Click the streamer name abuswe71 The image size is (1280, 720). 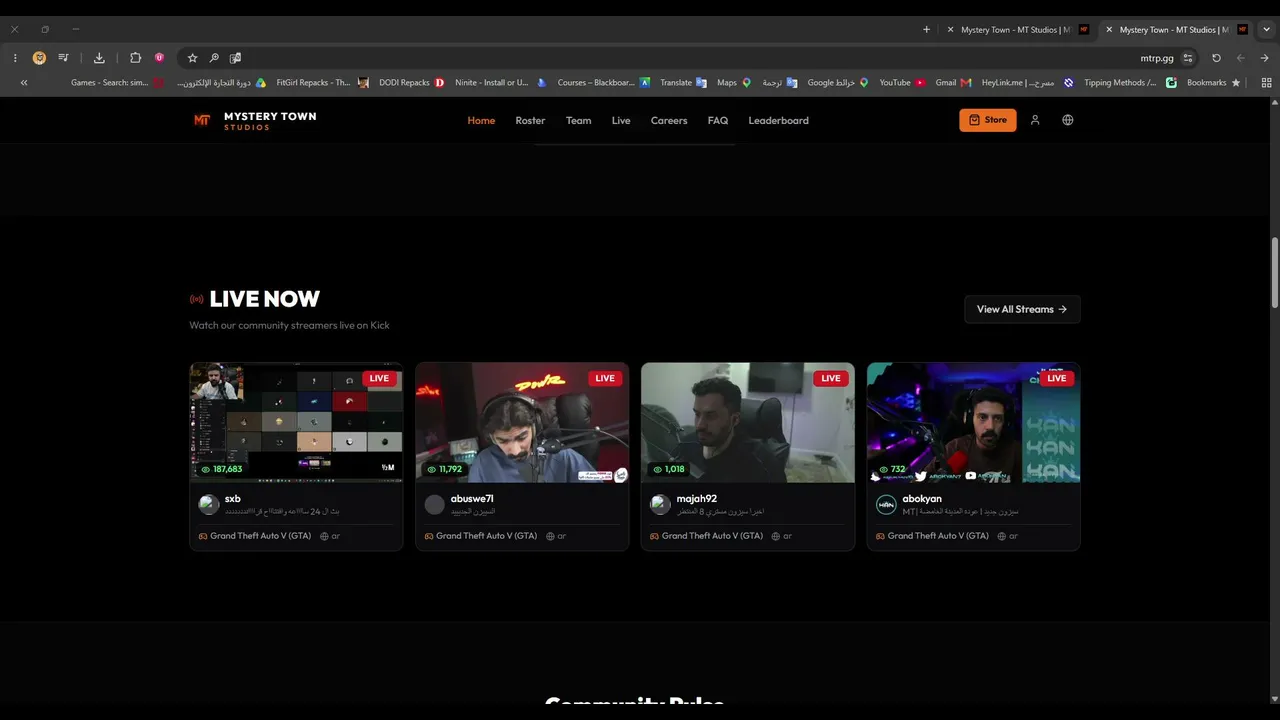(x=472, y=498)
